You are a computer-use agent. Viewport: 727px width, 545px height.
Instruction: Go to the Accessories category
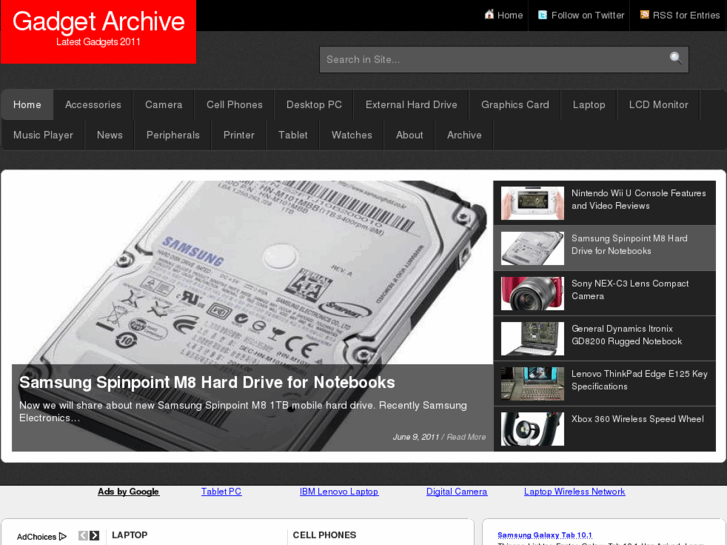click(93, 105)
